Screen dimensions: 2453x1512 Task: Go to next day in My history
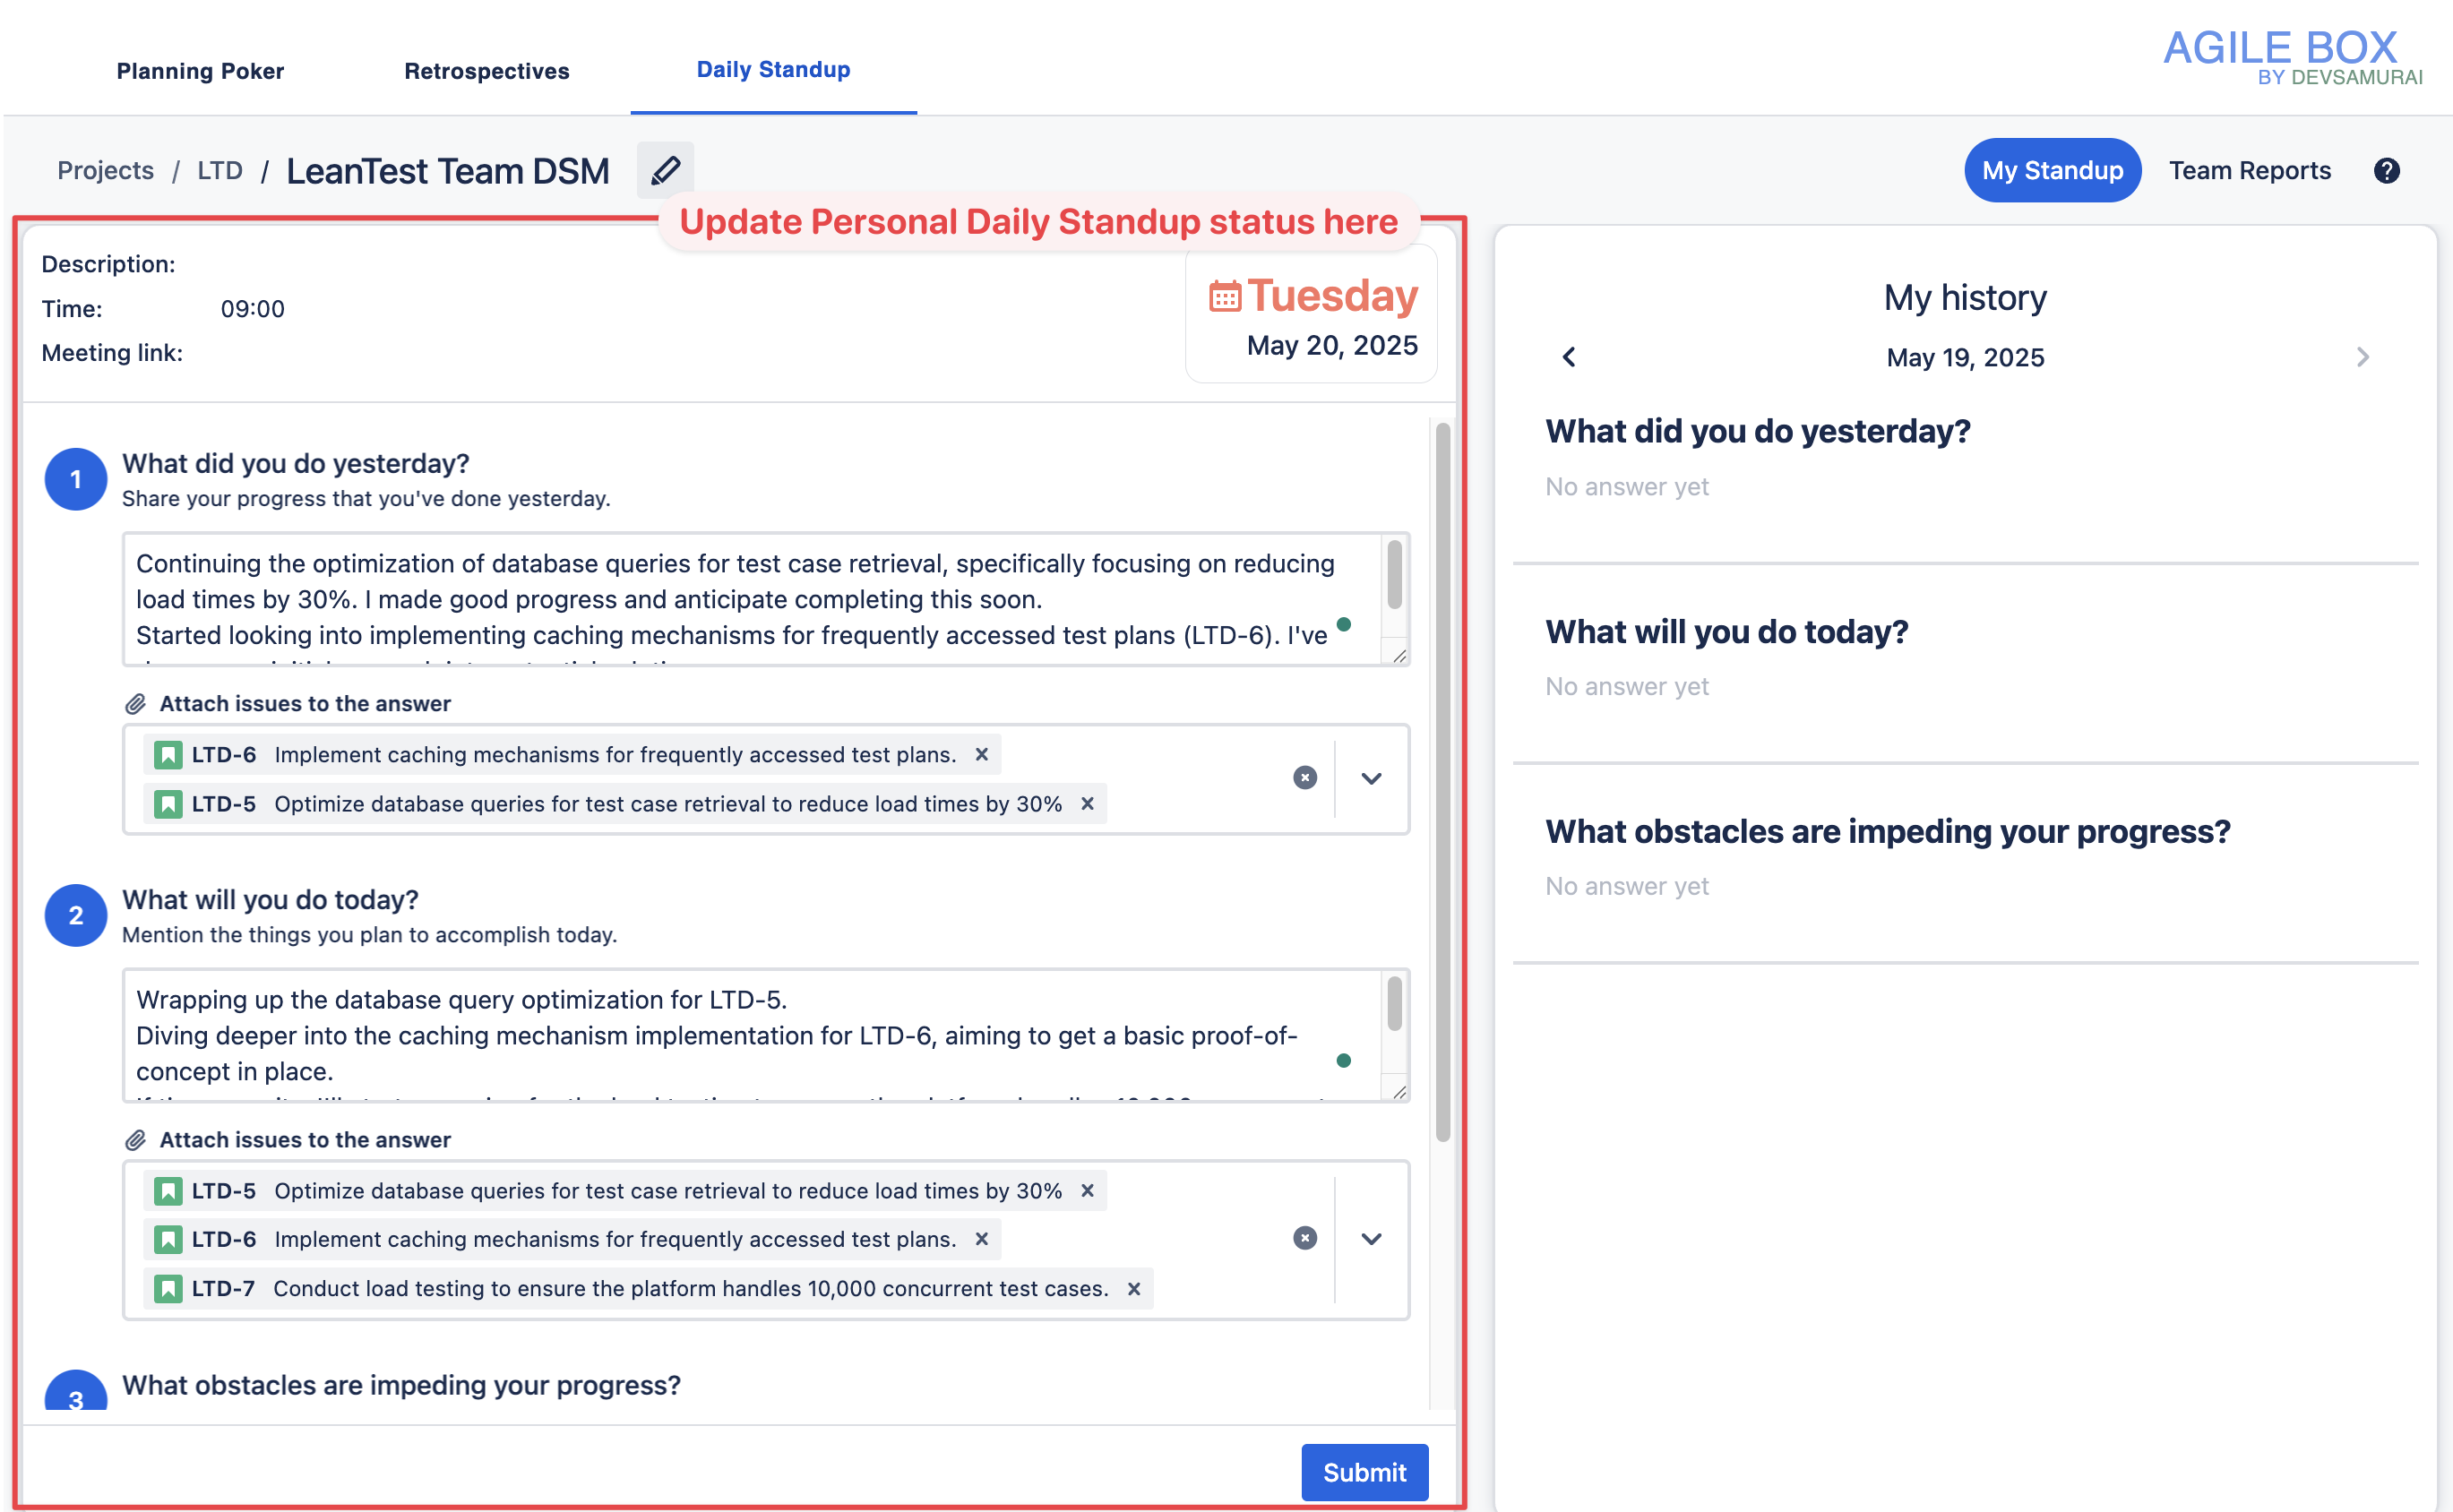[x=2362, y=357]
